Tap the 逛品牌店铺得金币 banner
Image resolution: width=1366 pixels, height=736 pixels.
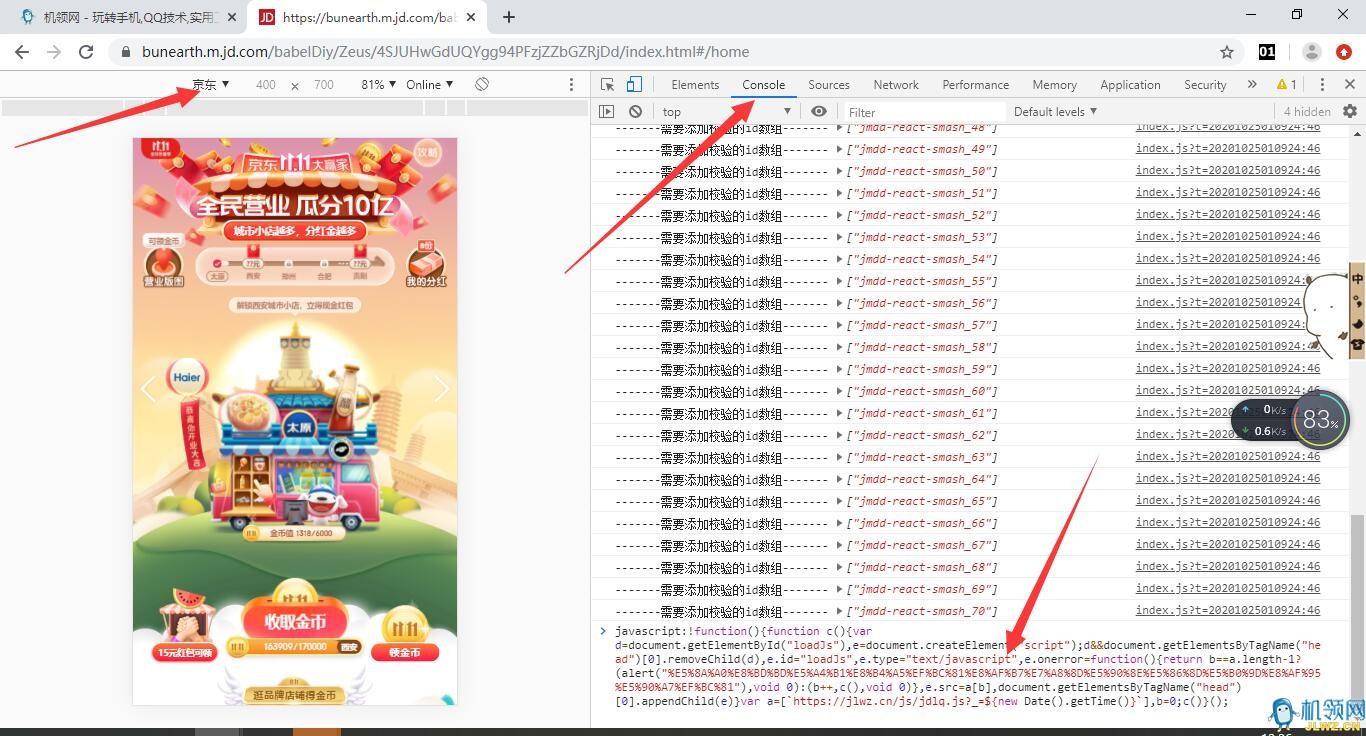(x=293, y=694)
